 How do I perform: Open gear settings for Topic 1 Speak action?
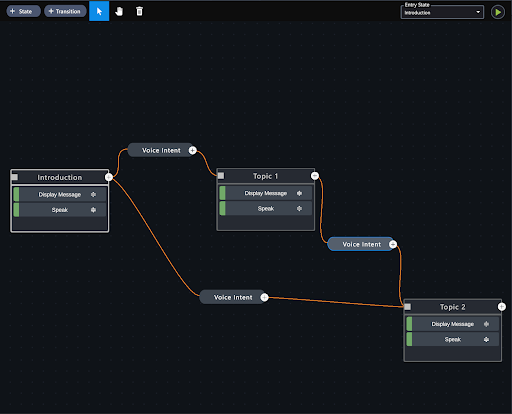tap(299, 208)
